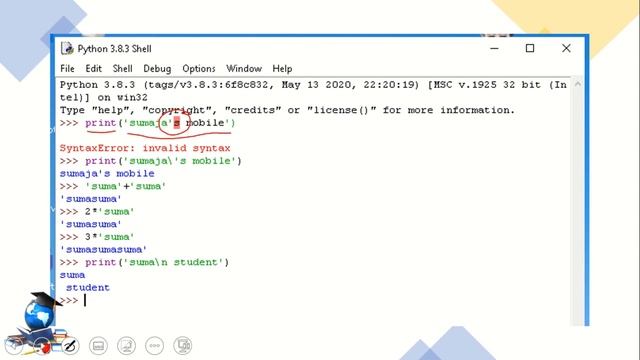Screen dimensions: 640x360
Task: Go to previous slide arrow icon
Action: [x=14, y=346]
